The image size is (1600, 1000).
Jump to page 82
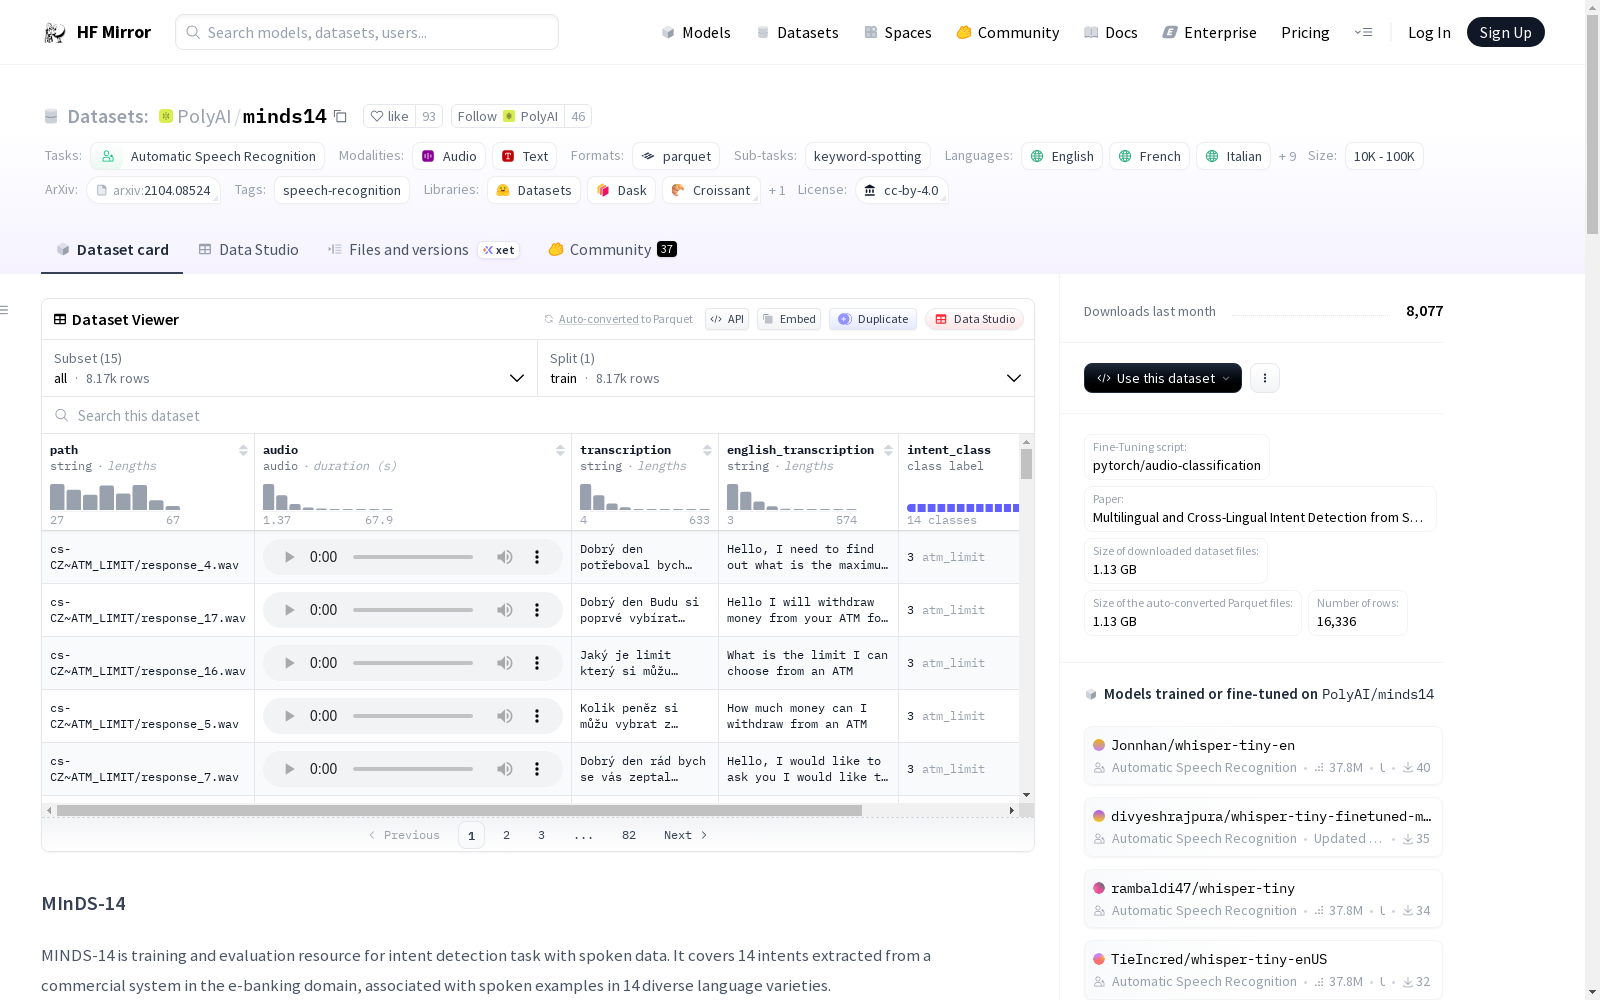pyautogui.click(x=629, y=835)
